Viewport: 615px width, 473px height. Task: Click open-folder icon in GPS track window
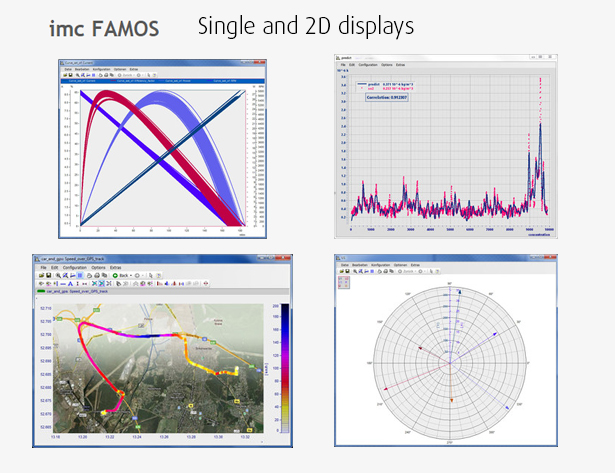tap(41, 275)
